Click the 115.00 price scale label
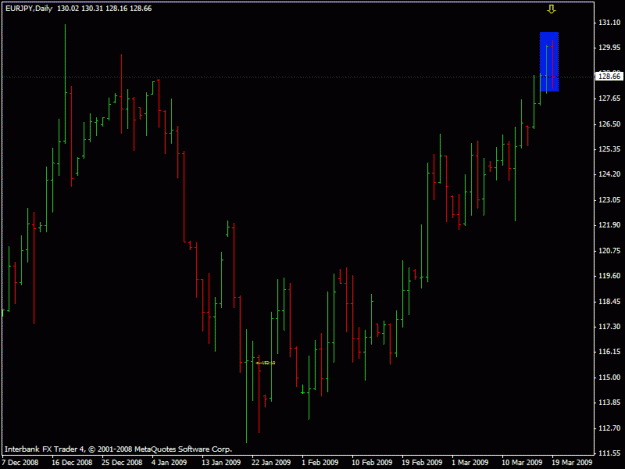 (609, 377)
